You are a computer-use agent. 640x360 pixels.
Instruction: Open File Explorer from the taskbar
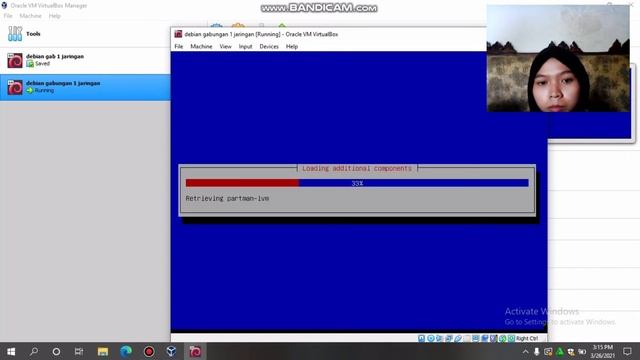tap(103, 351)
